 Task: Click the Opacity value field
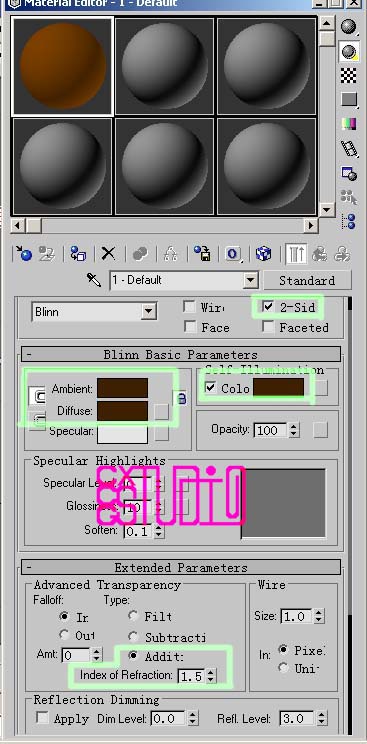(271, 430)
